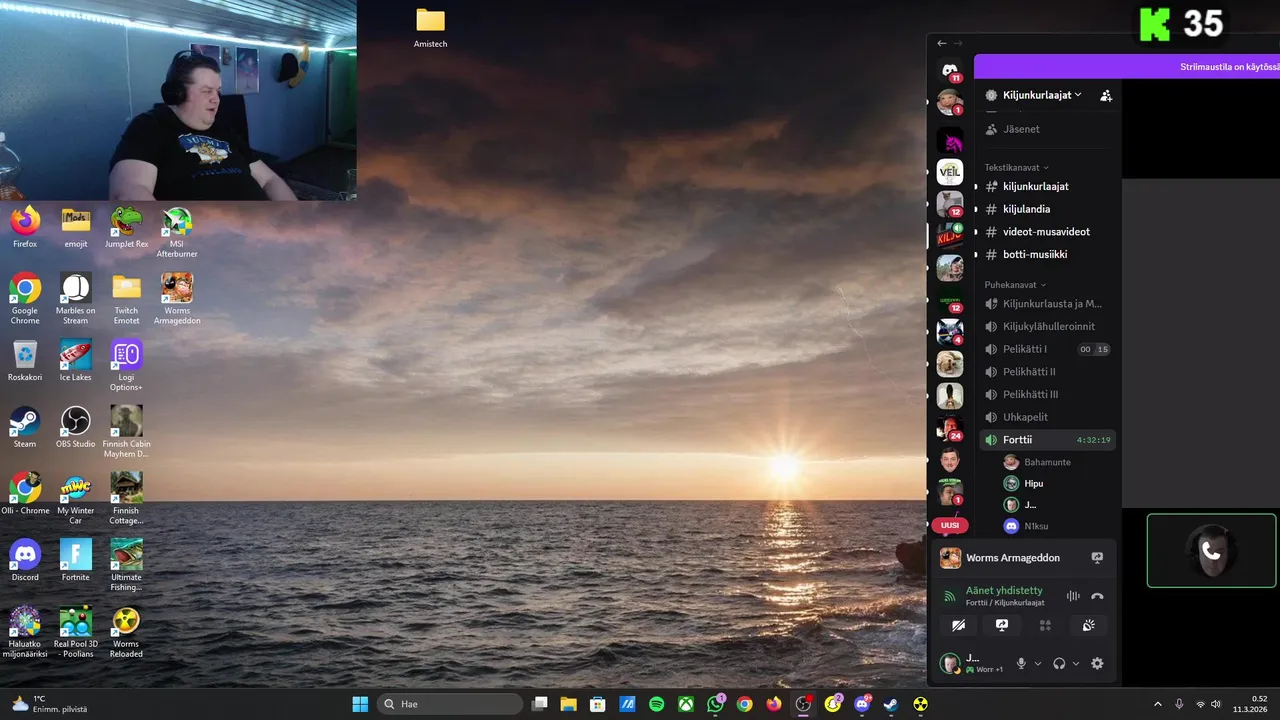Screen dimensions: 1280x720
Task: Open headphone output options arrow
Action: click(x=1076, y=663)
